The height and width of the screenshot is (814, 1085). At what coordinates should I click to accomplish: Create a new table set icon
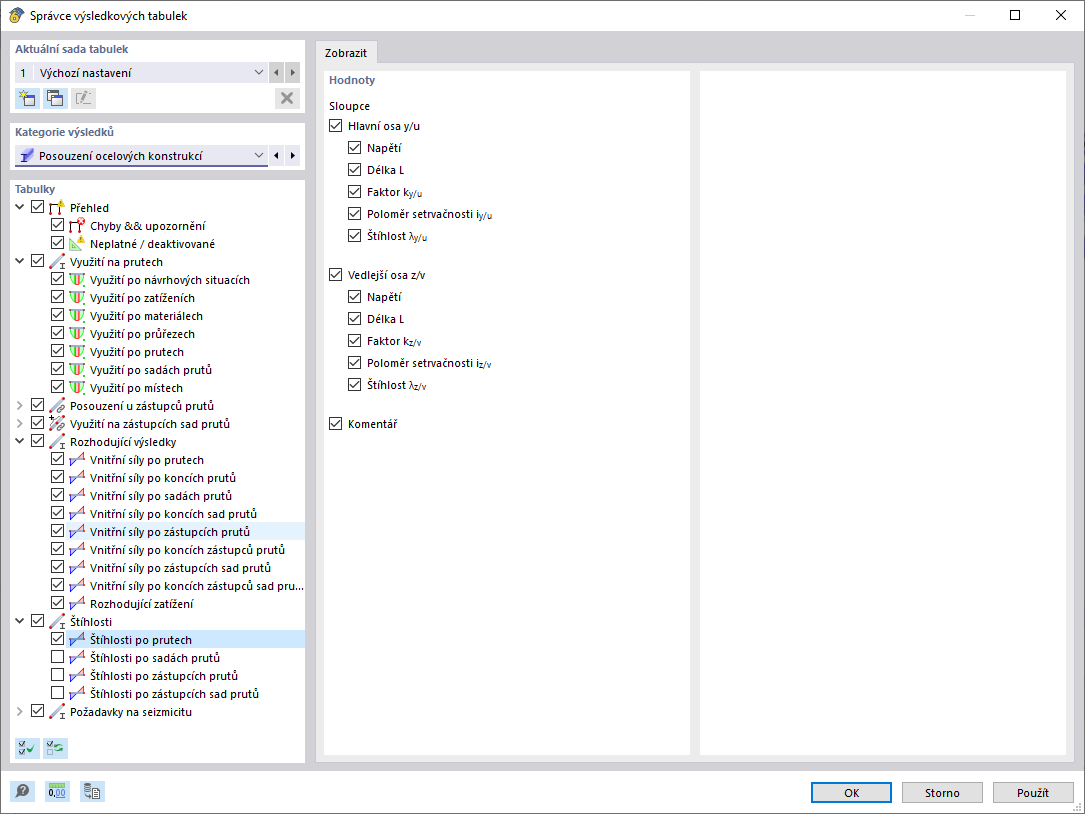point(28,98)
